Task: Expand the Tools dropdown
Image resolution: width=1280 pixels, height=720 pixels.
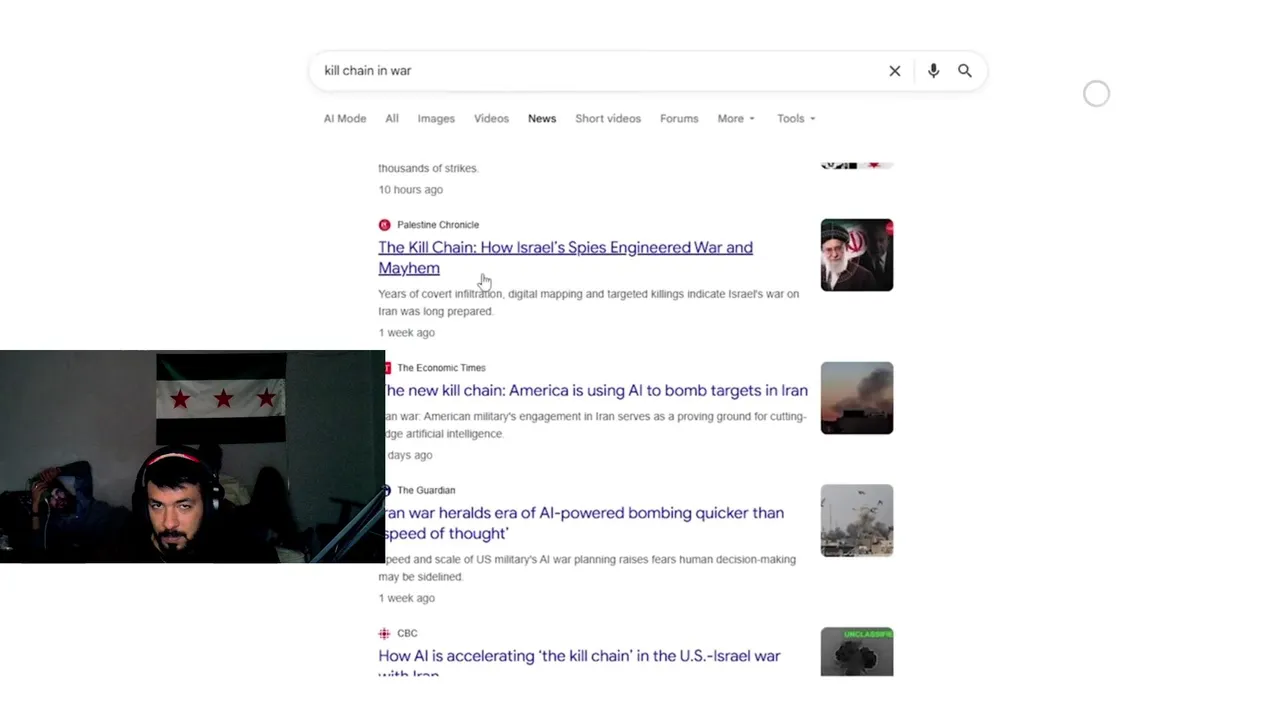Action: [x=796, y=118]
